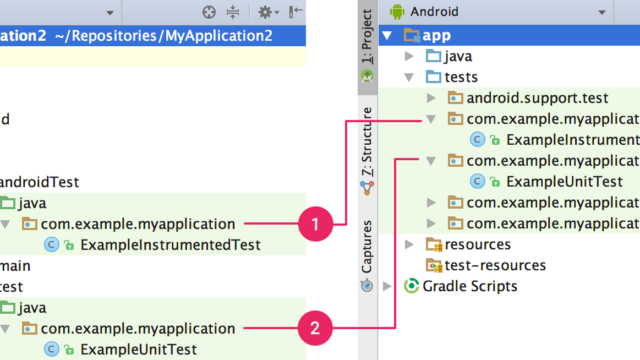640x360 pixels.
Task: Select the app module row
Action: [509, 35]
